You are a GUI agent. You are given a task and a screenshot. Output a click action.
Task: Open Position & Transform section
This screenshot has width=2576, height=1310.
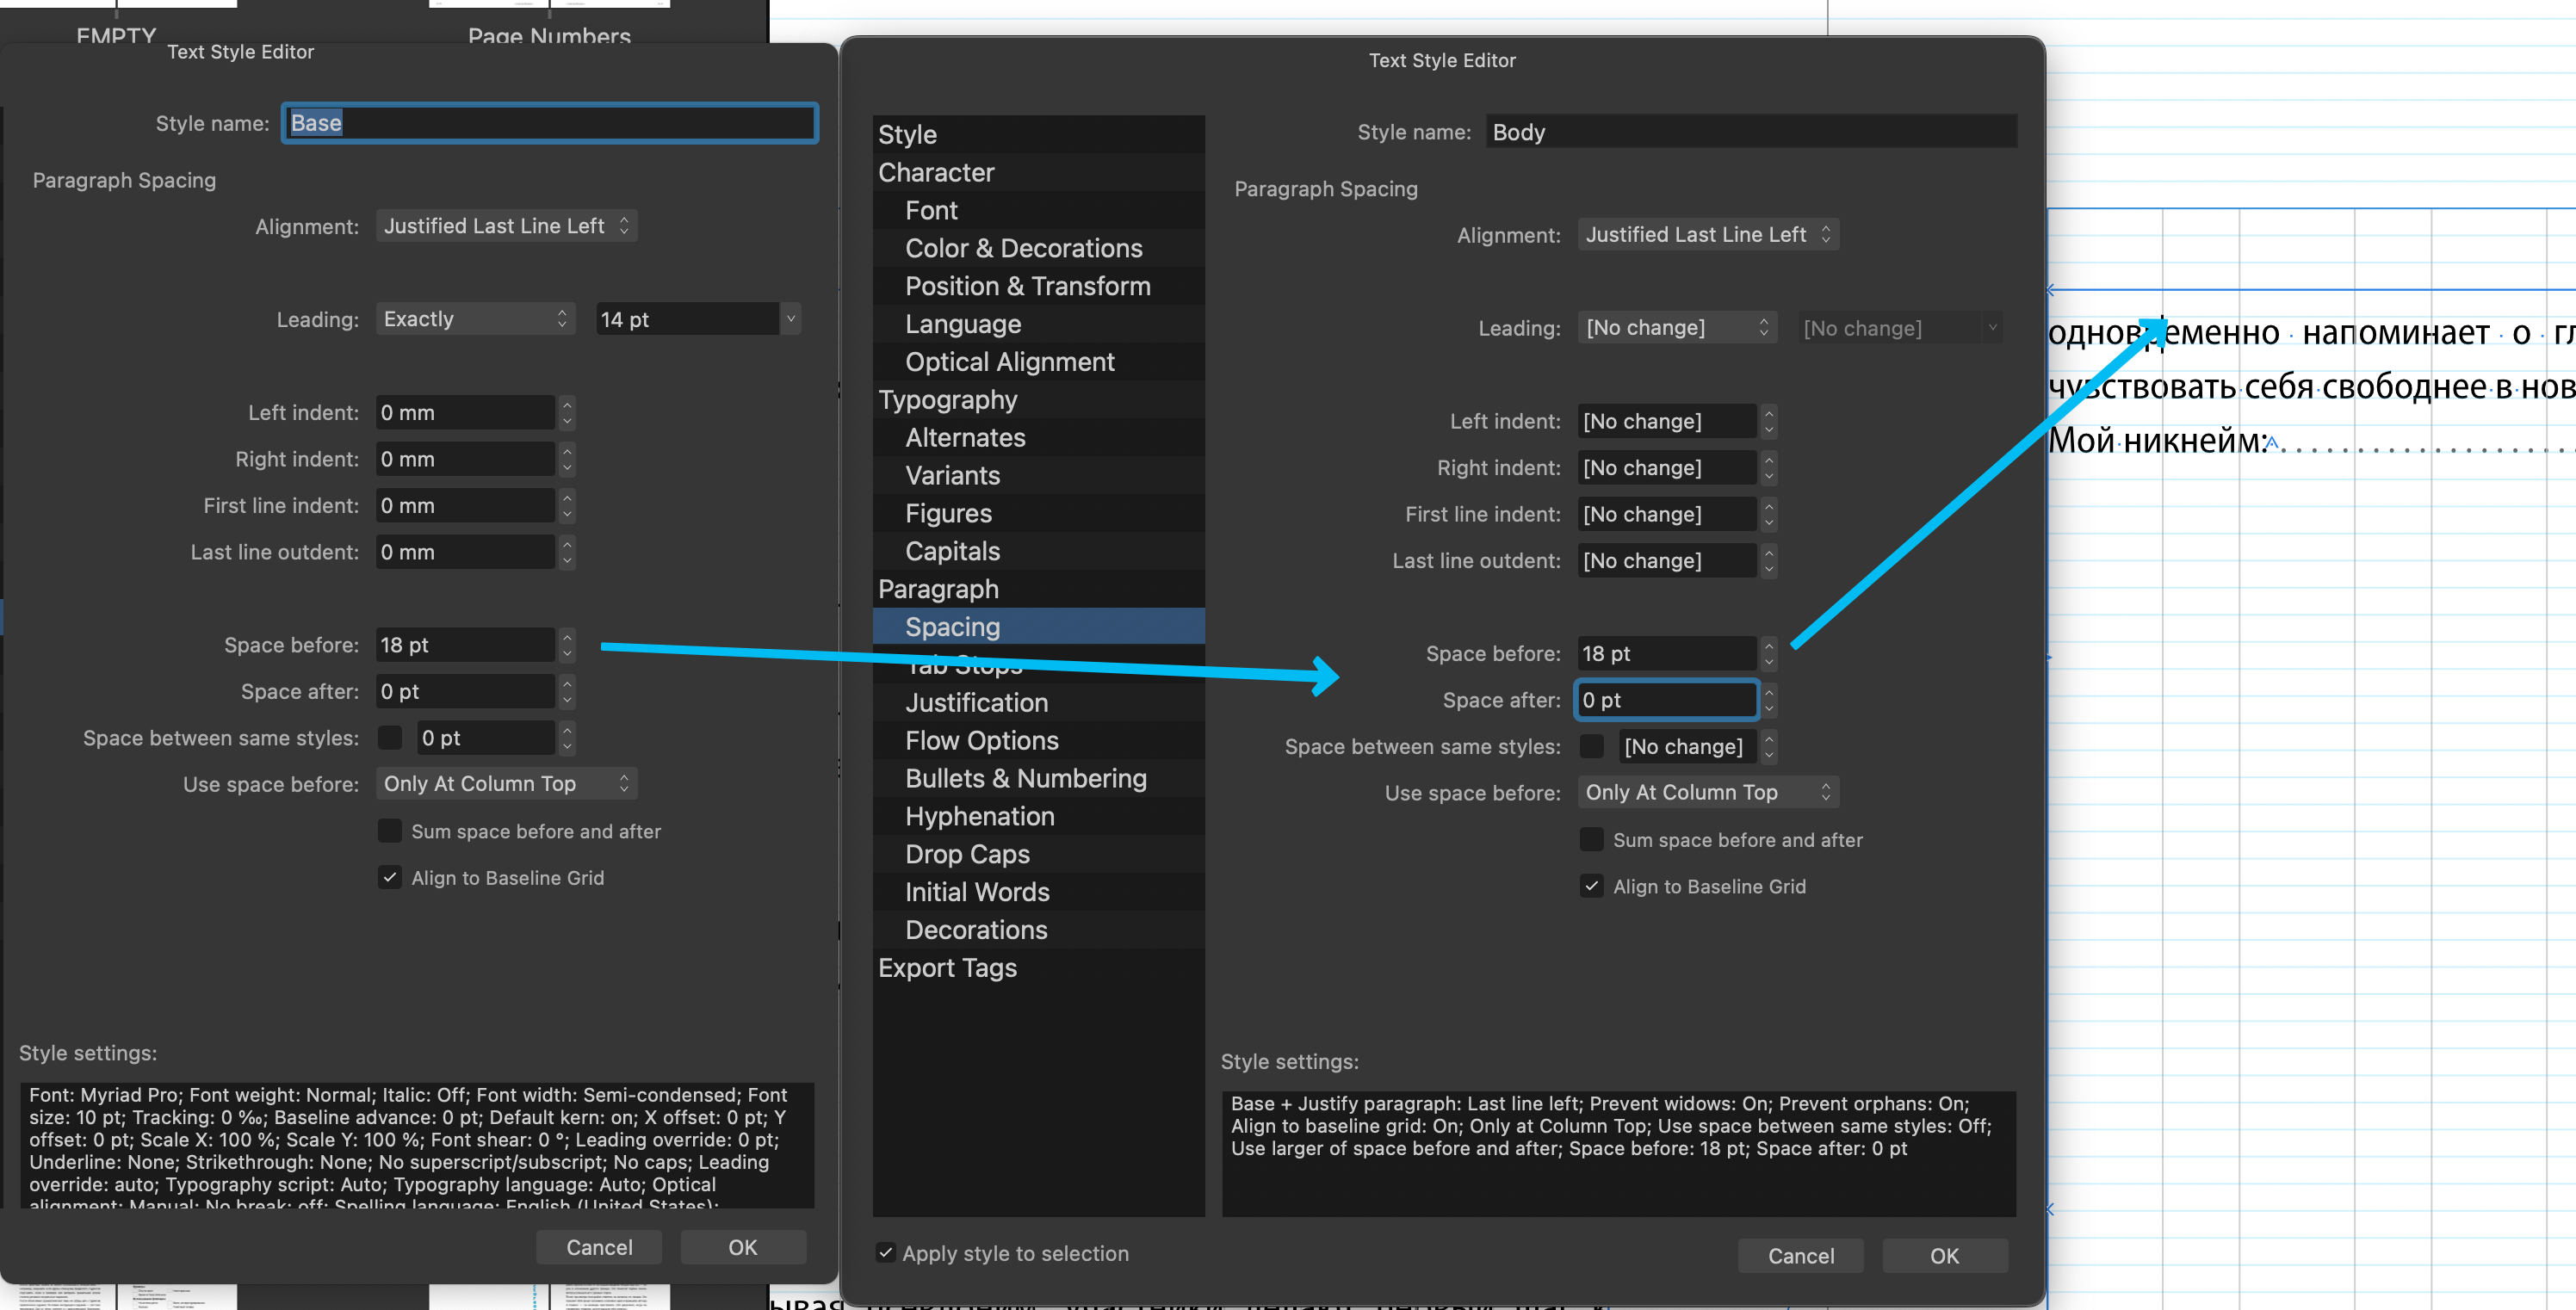pos(1038,286)
